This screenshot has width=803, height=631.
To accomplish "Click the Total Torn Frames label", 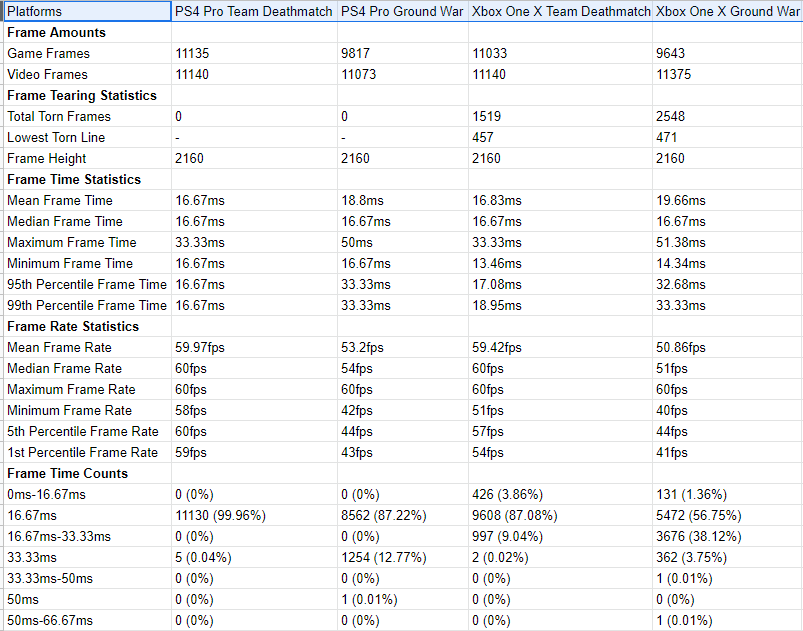I will [x=59, y=116].
